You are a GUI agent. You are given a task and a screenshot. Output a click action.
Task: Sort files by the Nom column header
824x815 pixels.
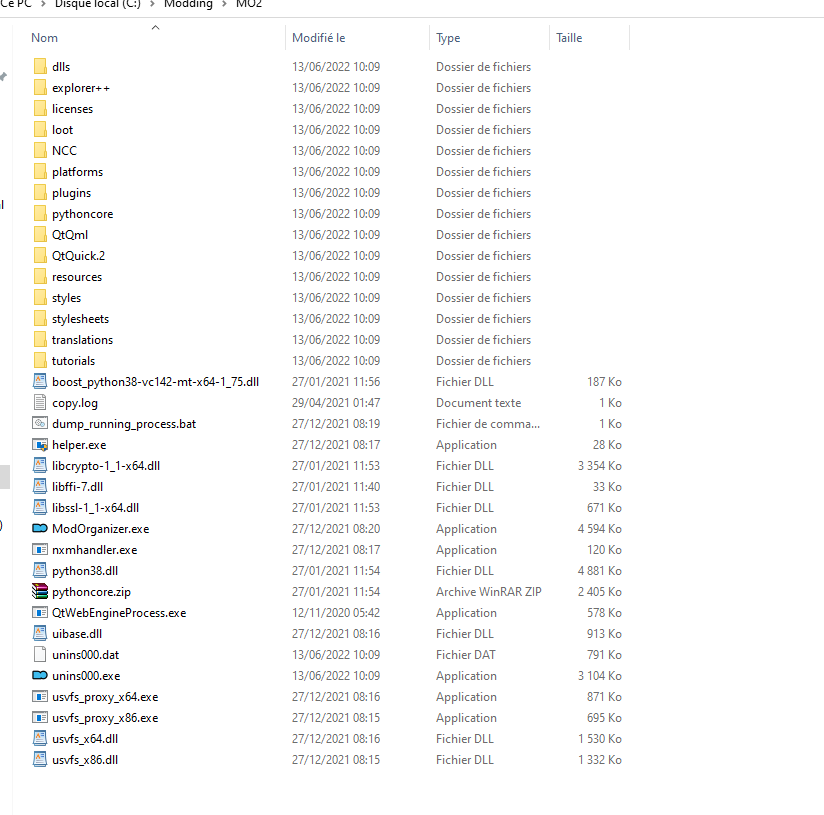[x=44, y=38]
